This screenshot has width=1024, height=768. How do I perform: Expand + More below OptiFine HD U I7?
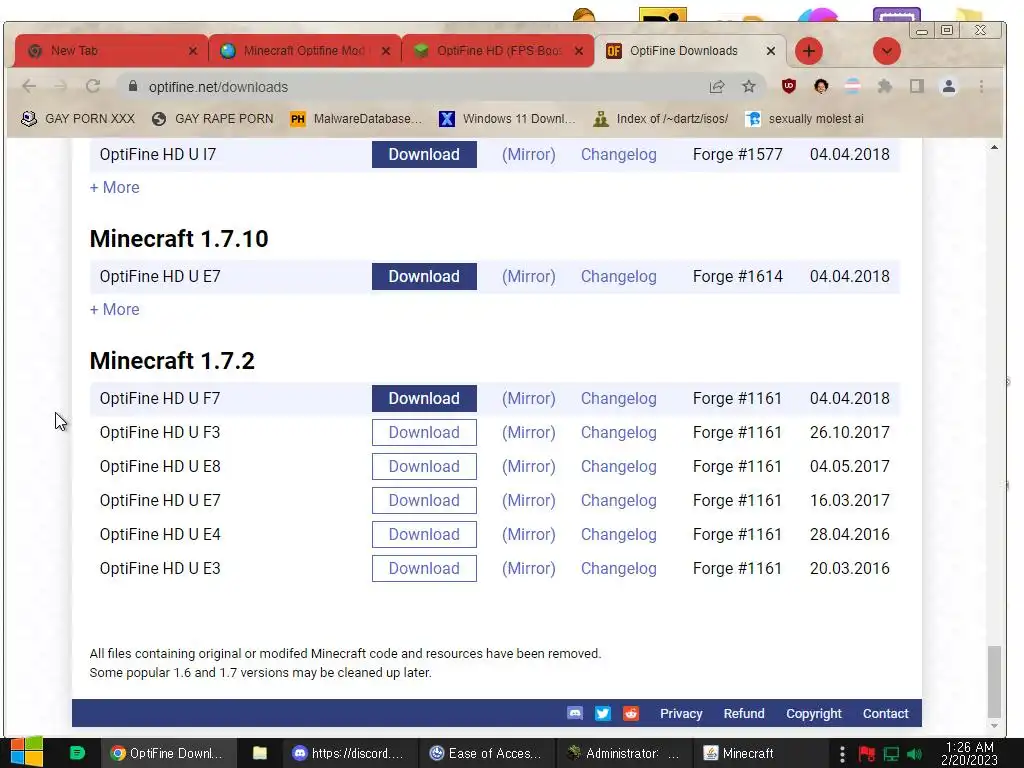click(x=114, y=187)
